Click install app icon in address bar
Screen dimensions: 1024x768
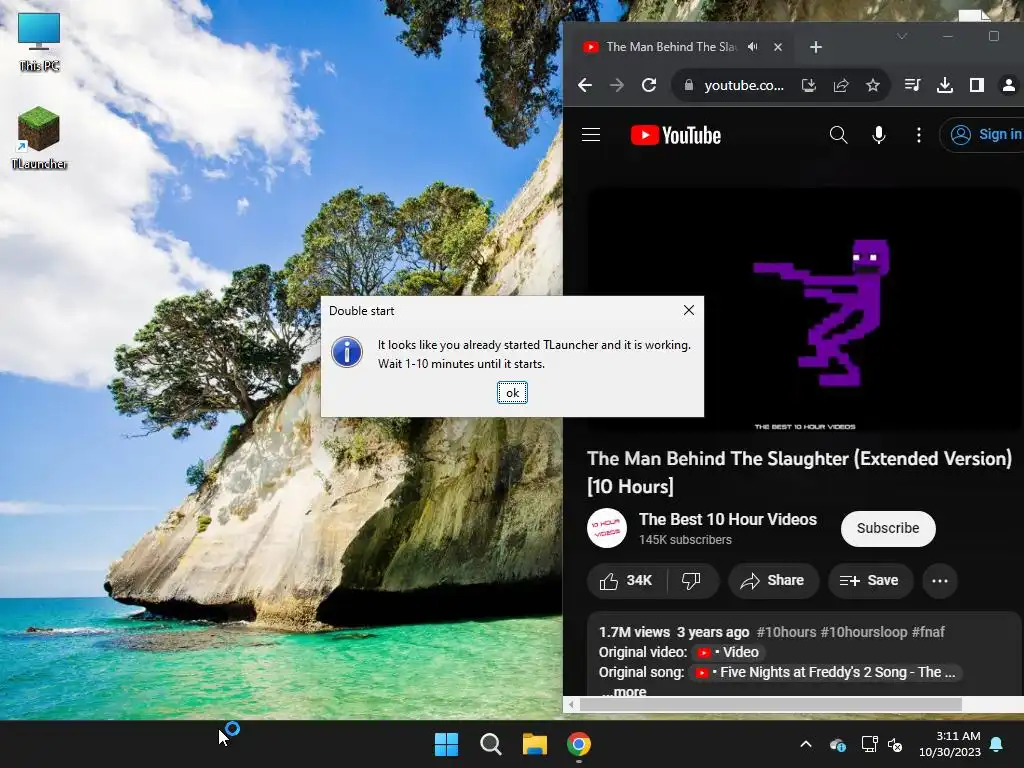pos(808,85)
